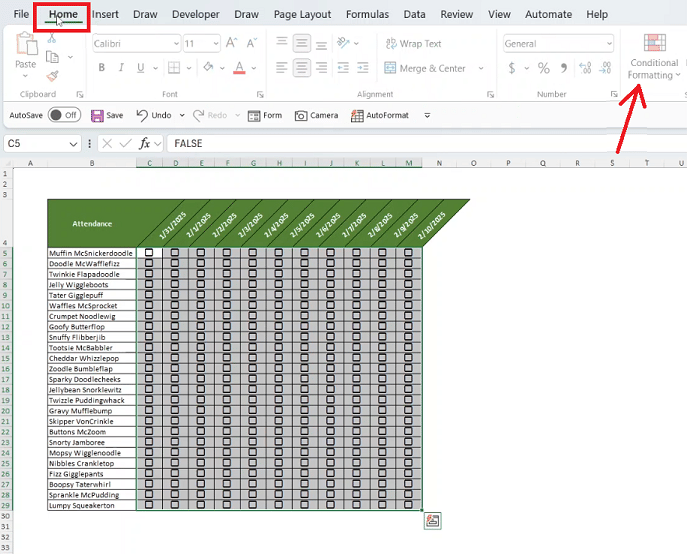Image resolution: width=687 pixels, height=554 pixels.
Task: Open the Calibri font name dropdown
Action: tap(176, 43)
